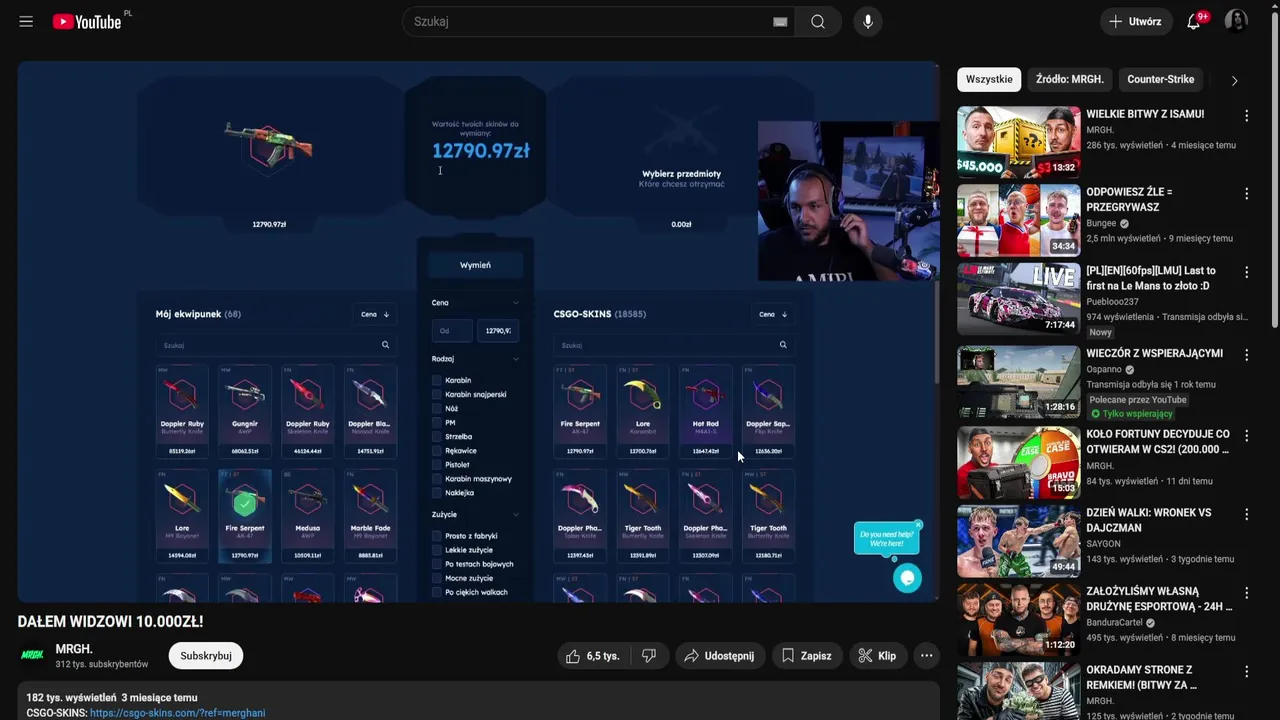This screenshot has width=1280, height=720.
Task: Open options for ODPOWIESZ ŹLE = PRZEGRYWASZ video
Action: pyautogui.click(x=1246, y=193)
